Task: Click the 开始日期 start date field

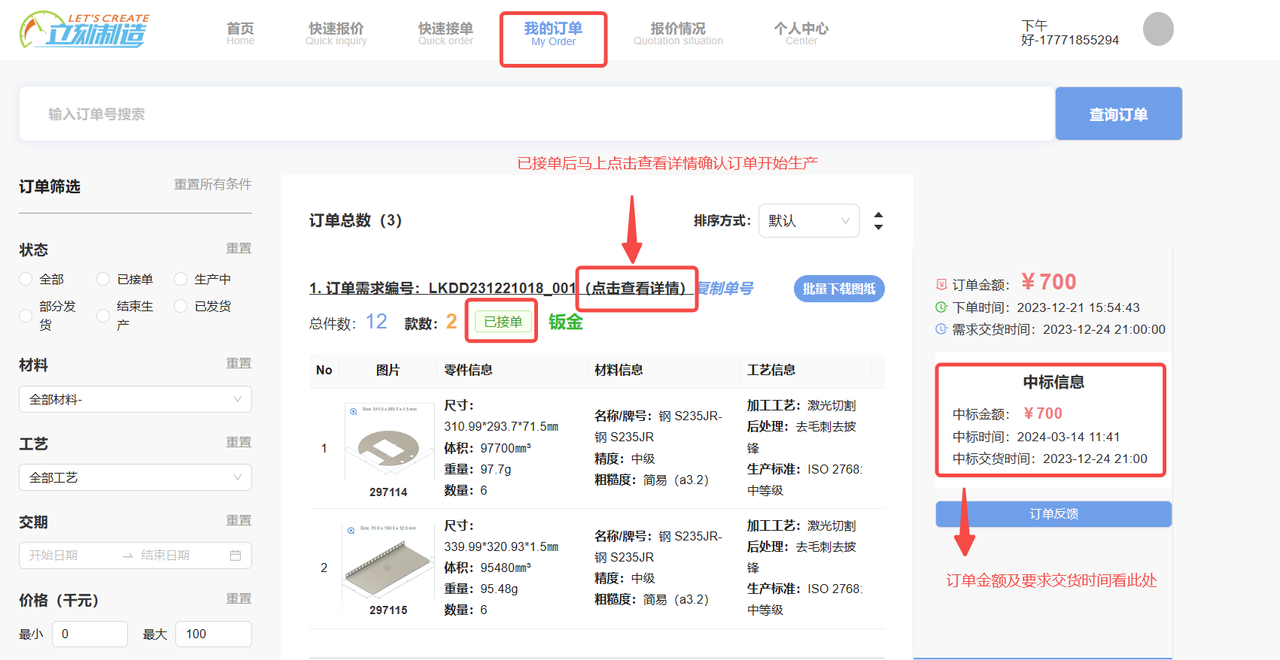Action: pos(70,555)
